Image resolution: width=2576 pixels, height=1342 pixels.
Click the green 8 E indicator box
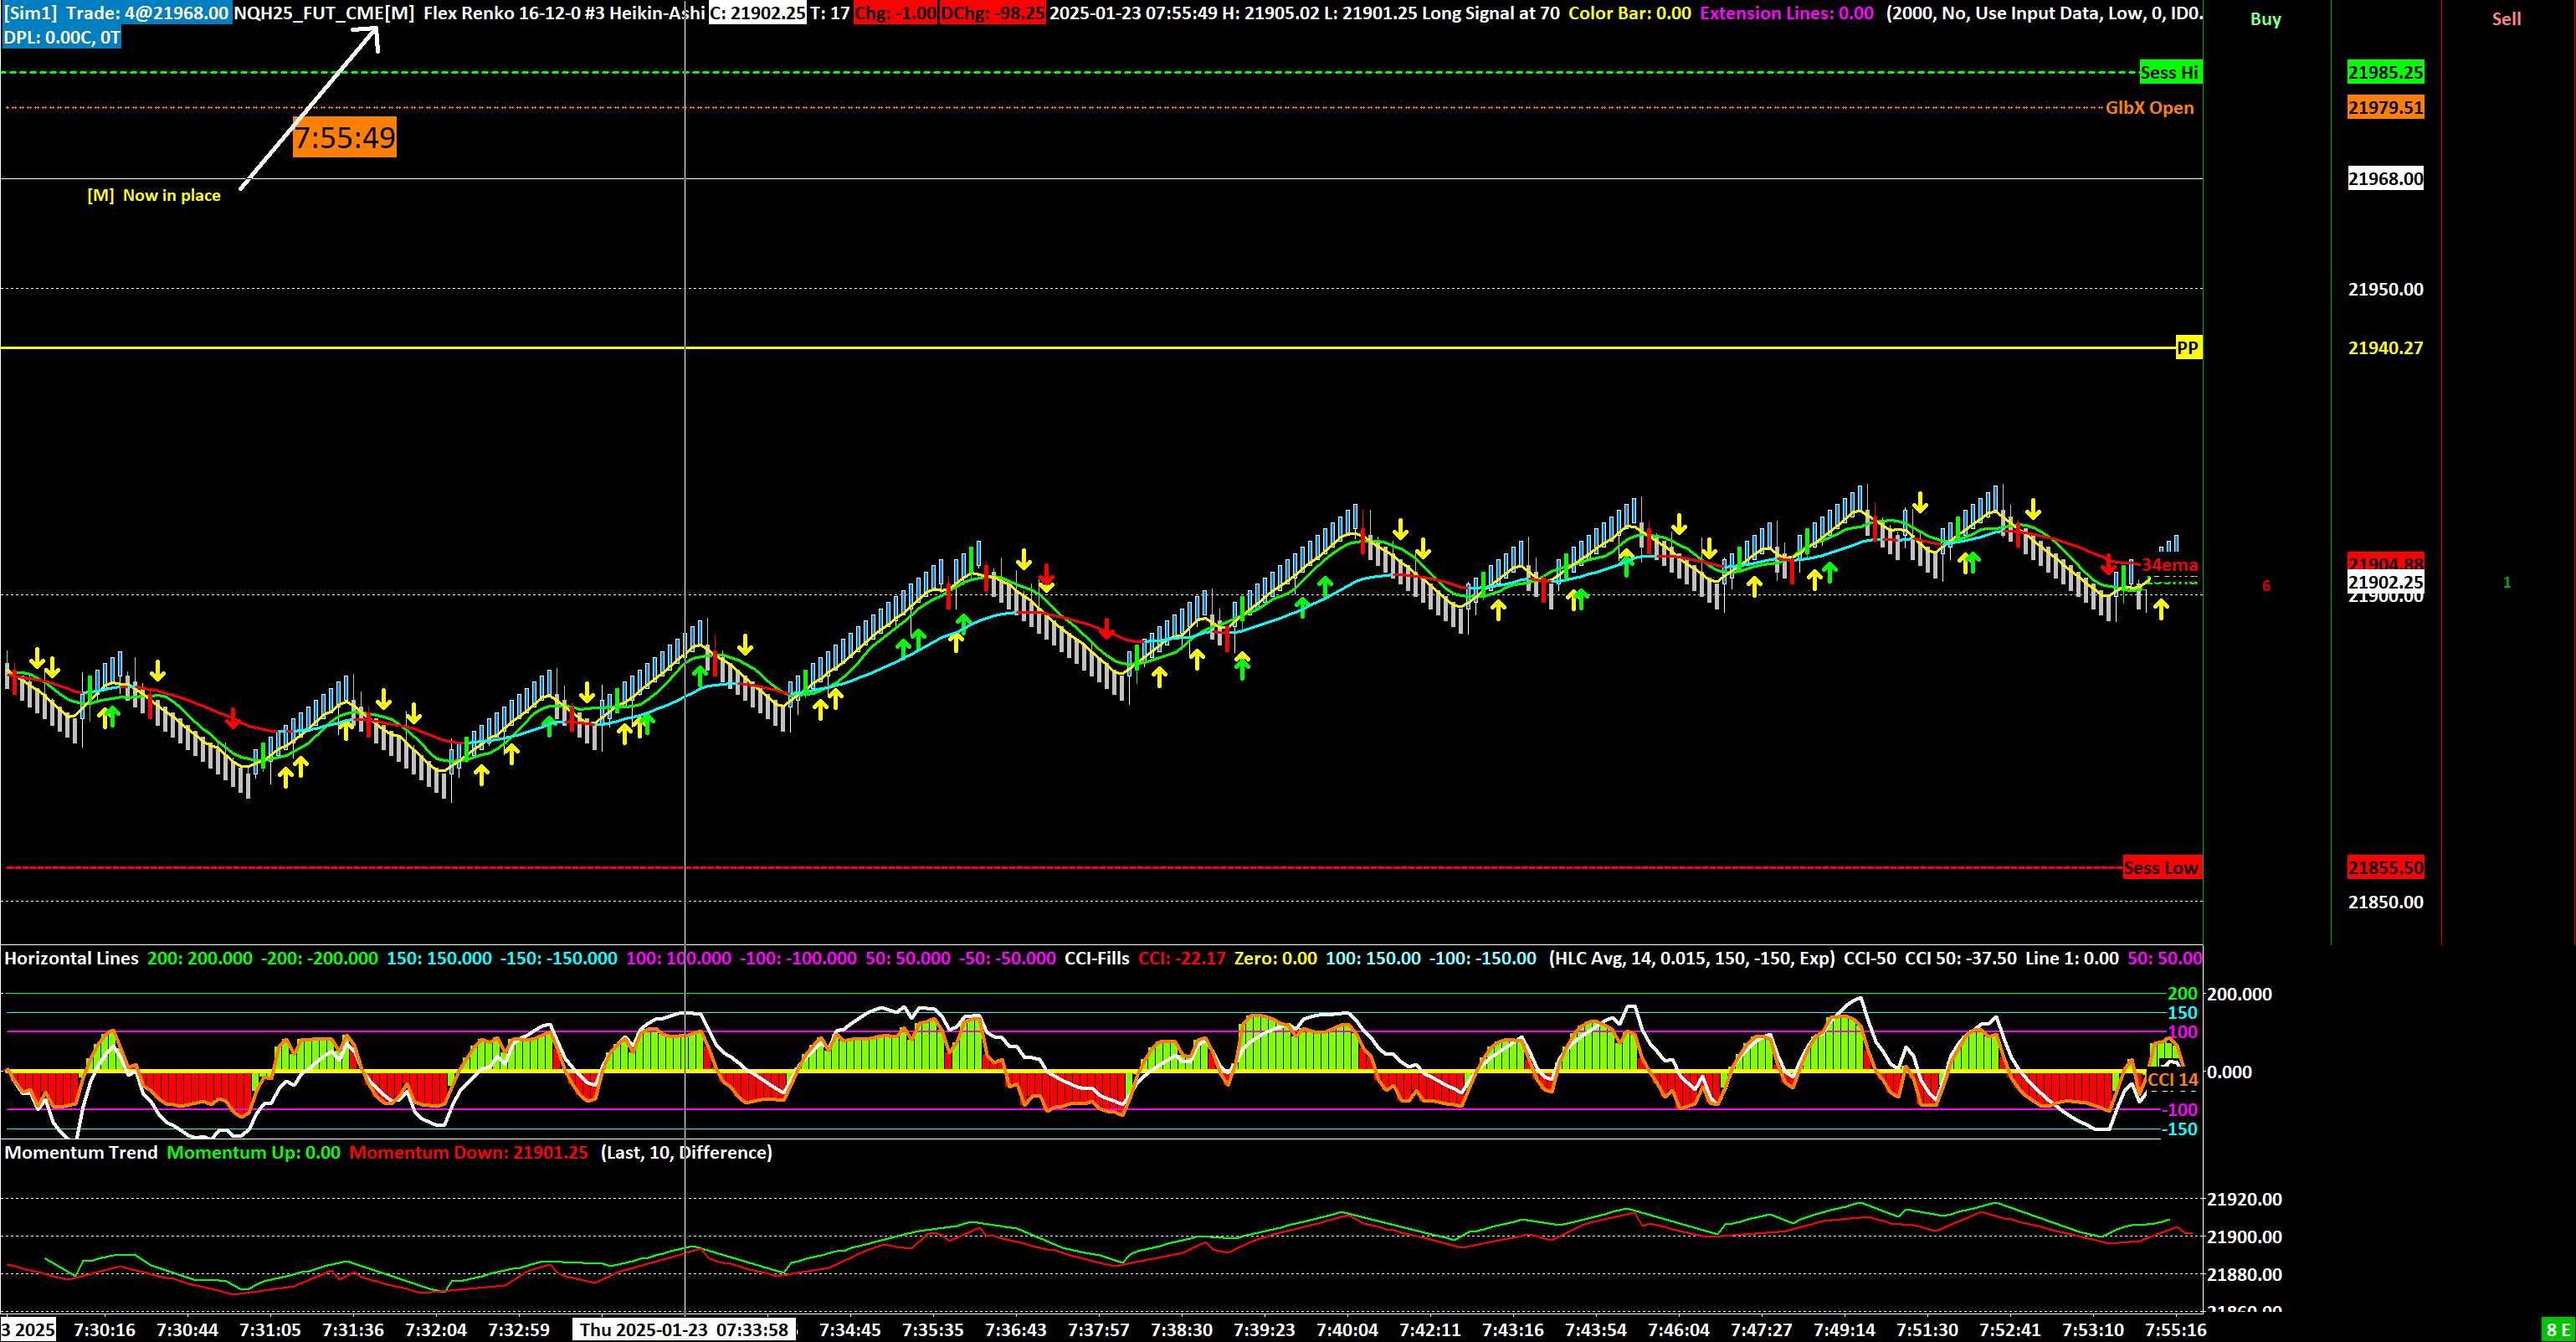click(2558, 1330)
